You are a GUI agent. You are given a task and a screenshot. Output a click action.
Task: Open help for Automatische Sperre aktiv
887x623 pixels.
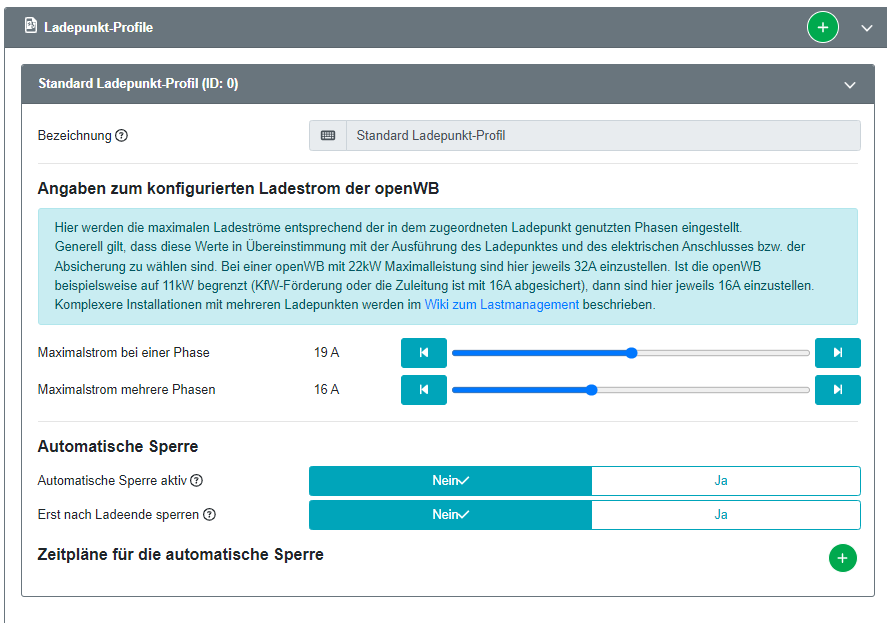[x=196, y=480]
